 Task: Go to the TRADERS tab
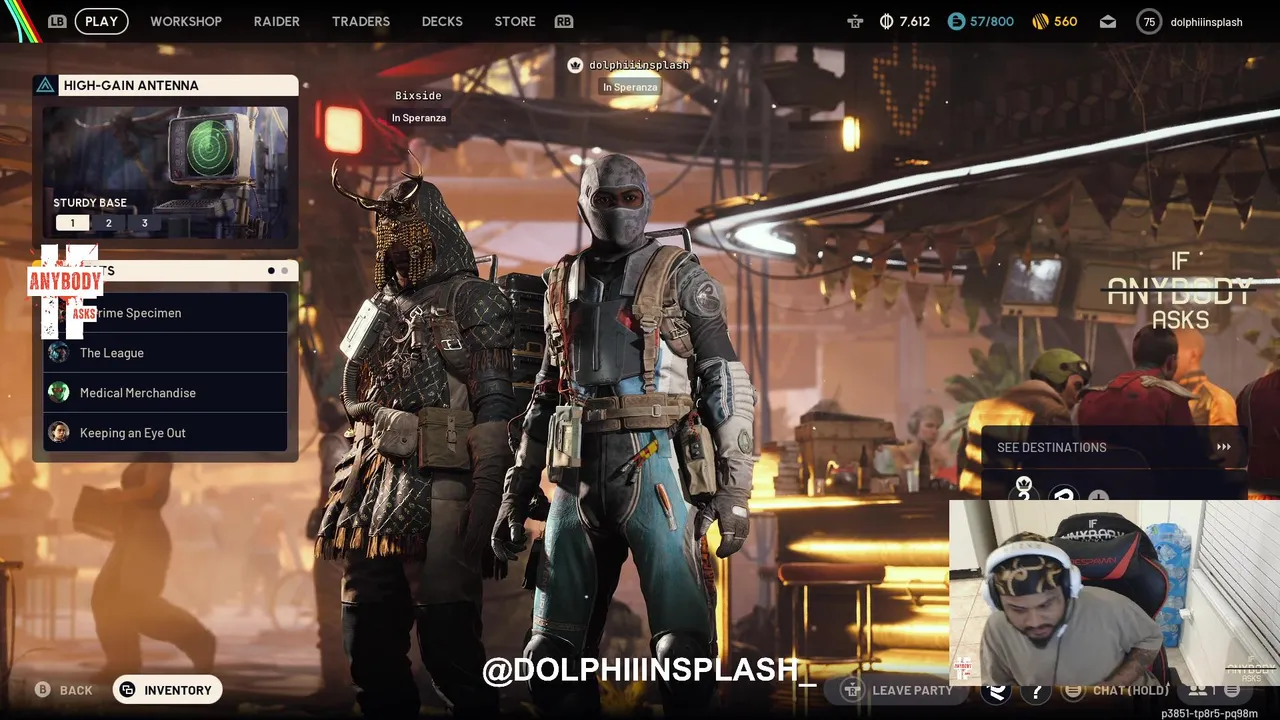click(361, 21)
